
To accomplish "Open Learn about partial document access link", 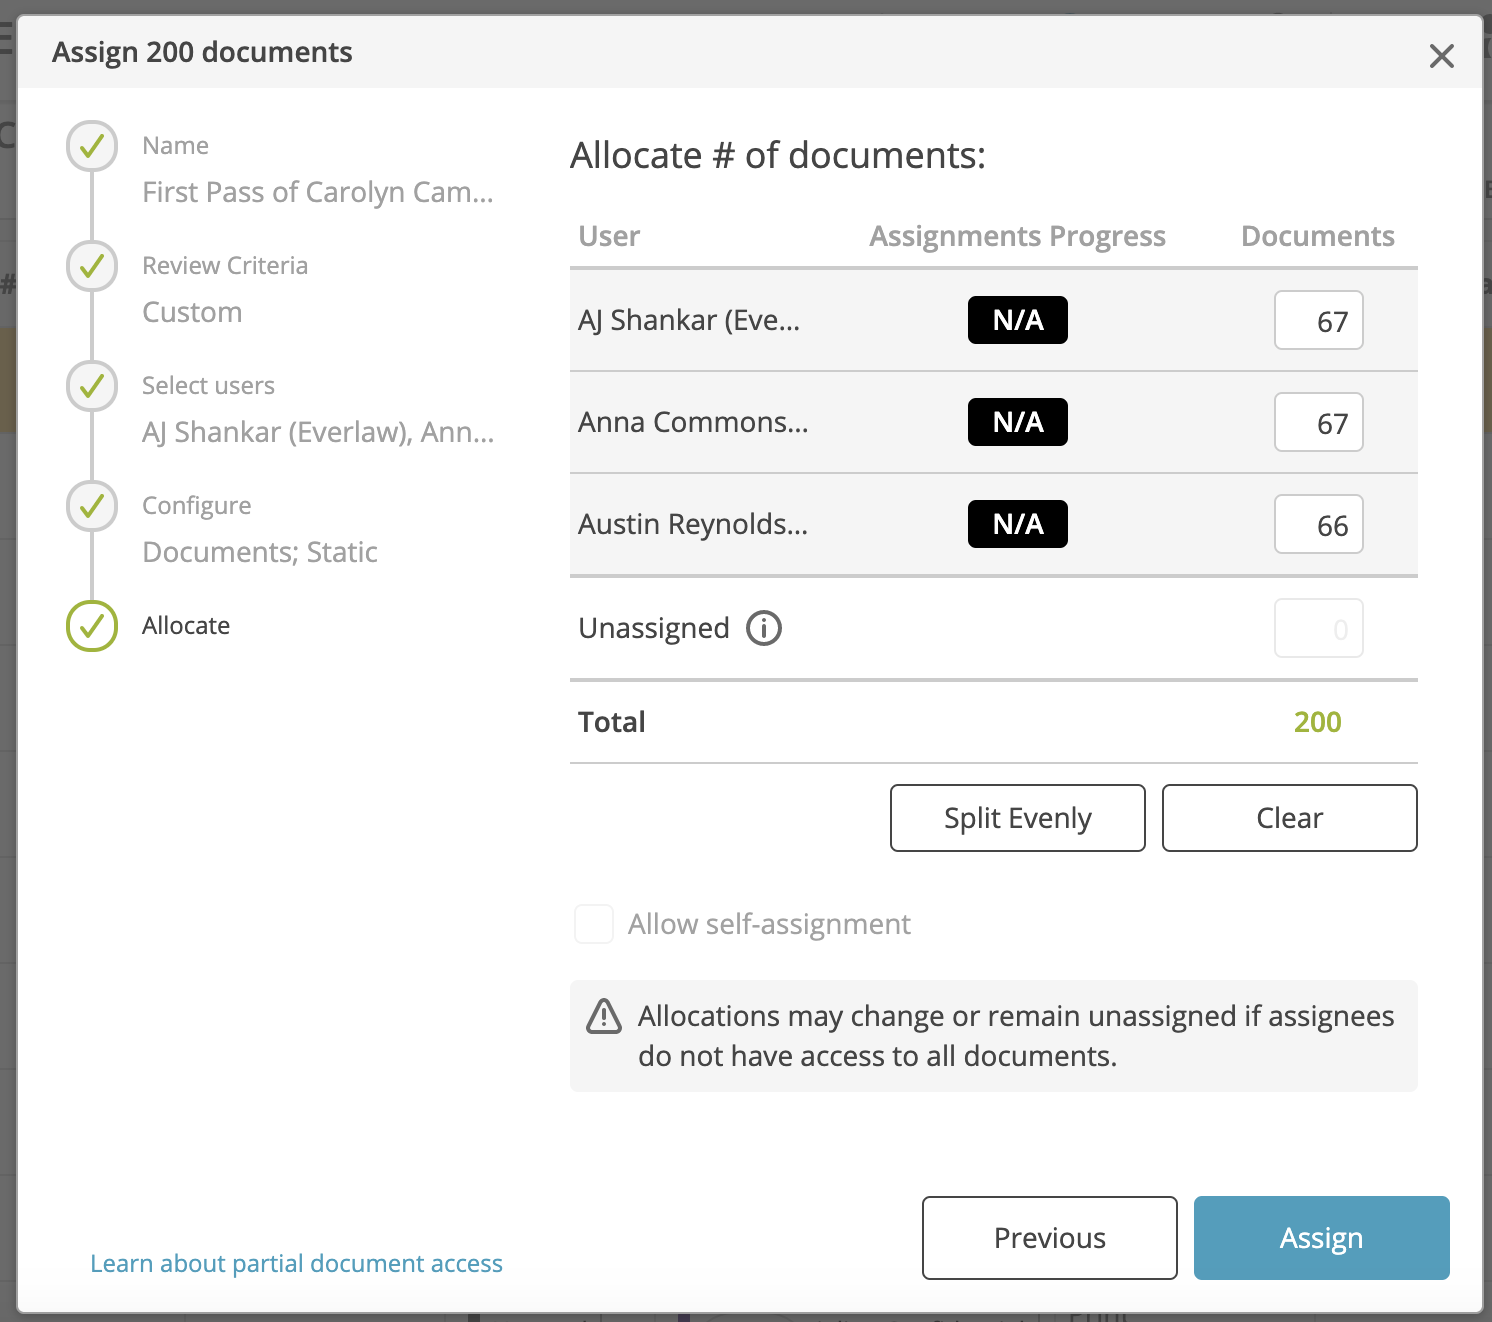I will coord(296,1264).
